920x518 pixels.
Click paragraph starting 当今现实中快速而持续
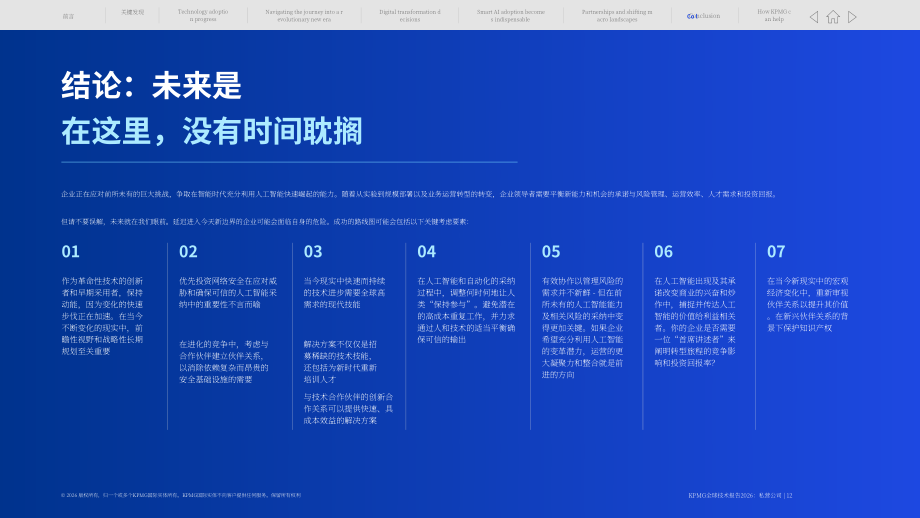tap(344, 293)
